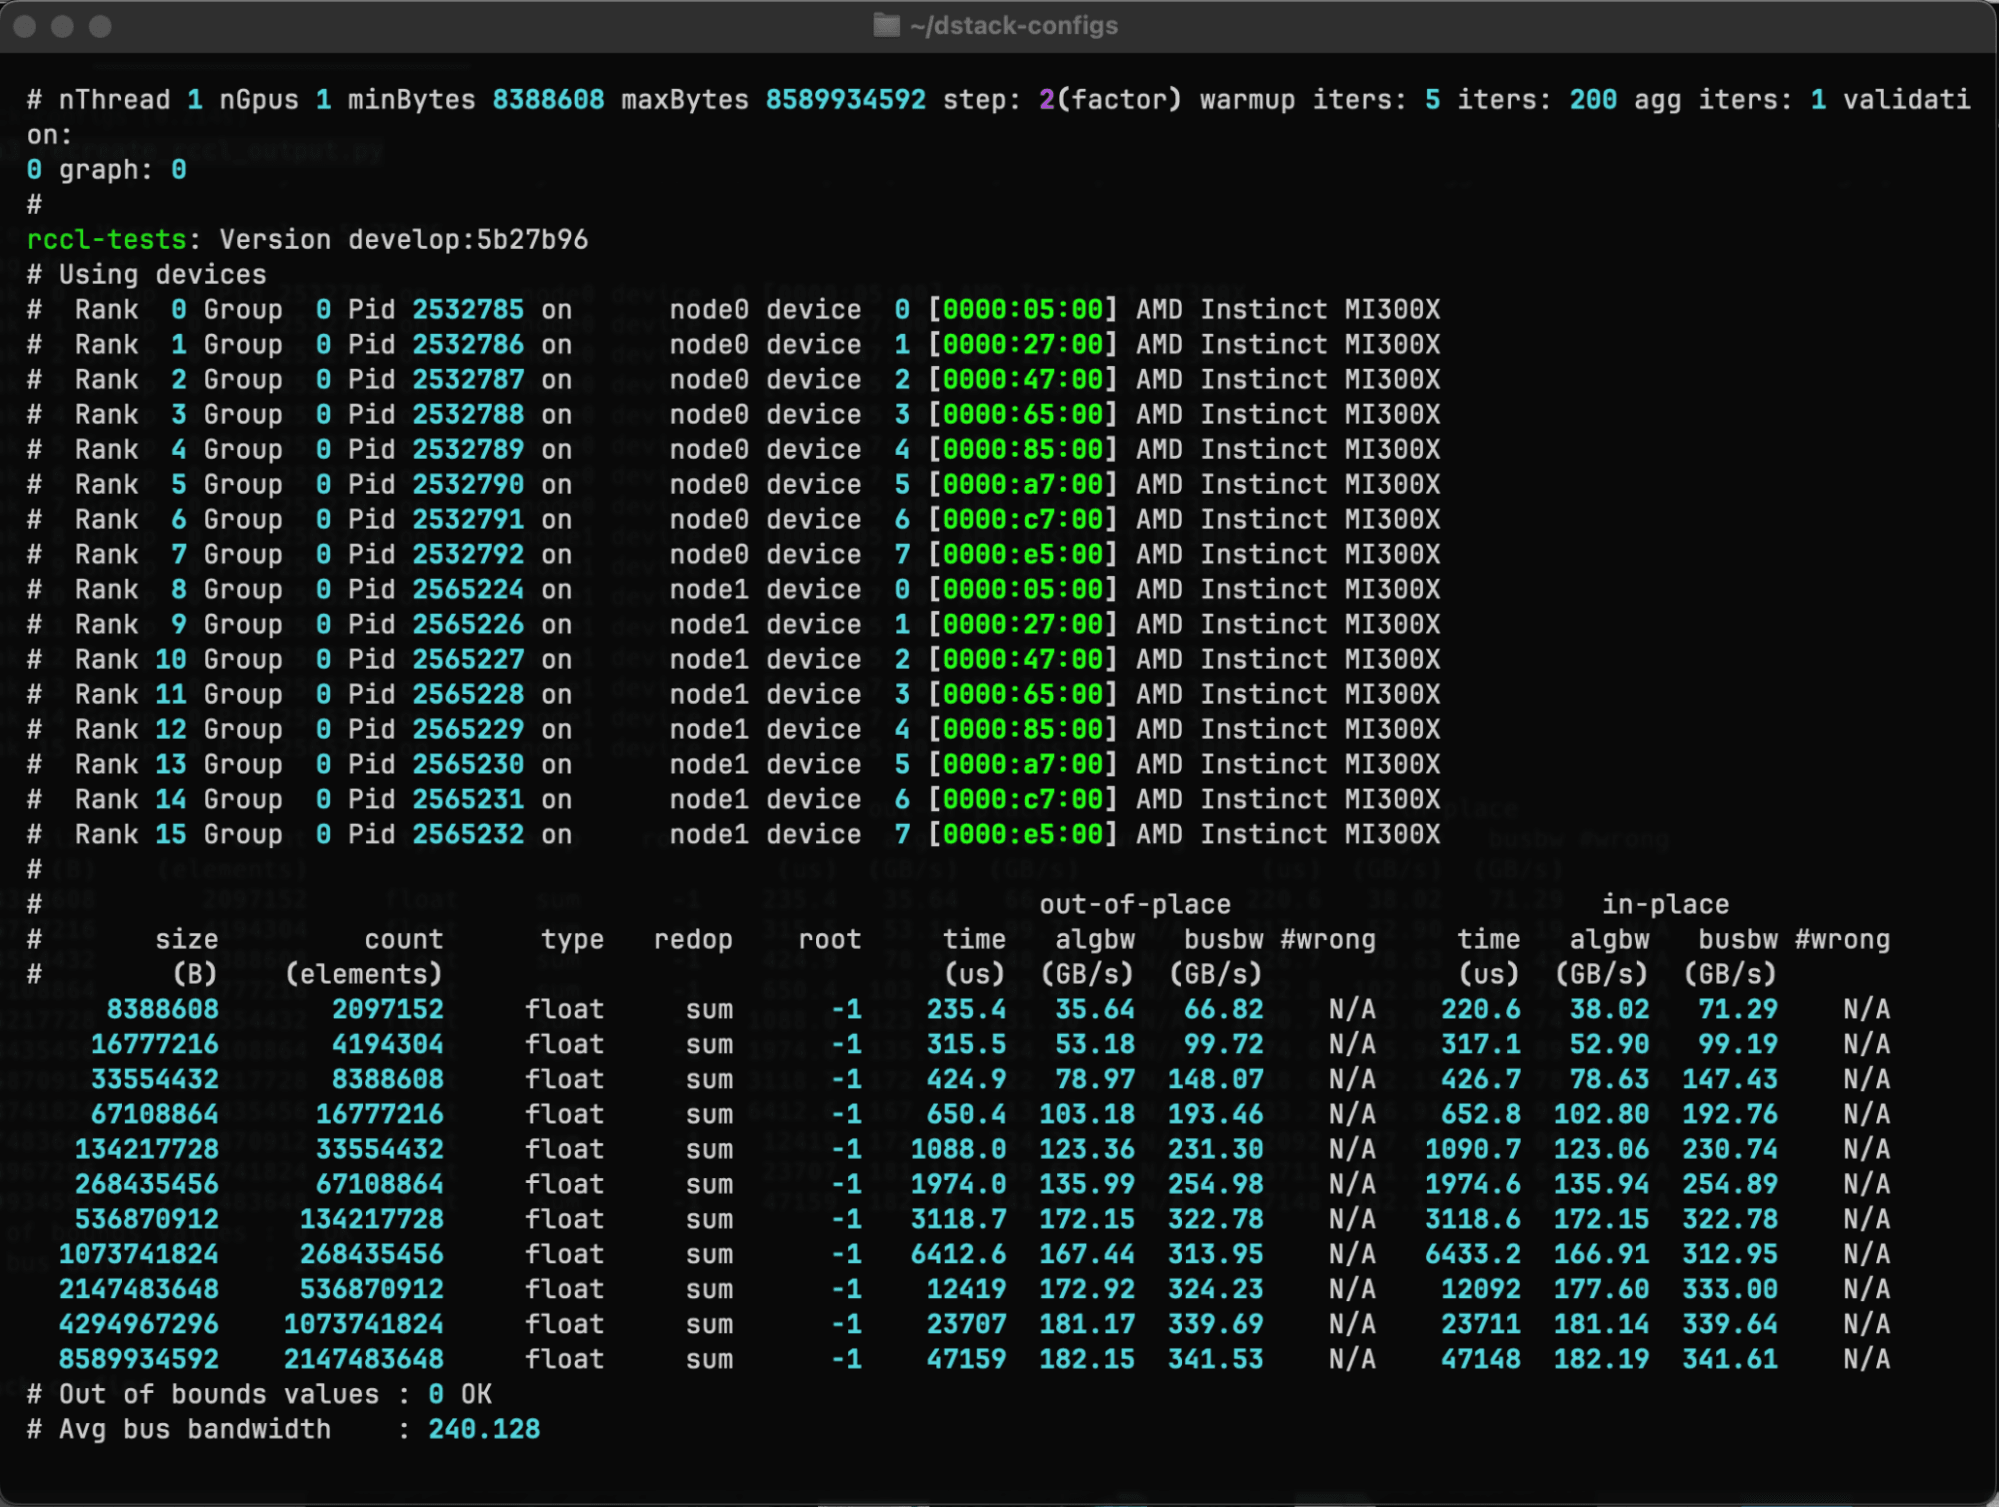Click the green zoom window button
Screen dimensions: 1999x1508
coord(100,26)
